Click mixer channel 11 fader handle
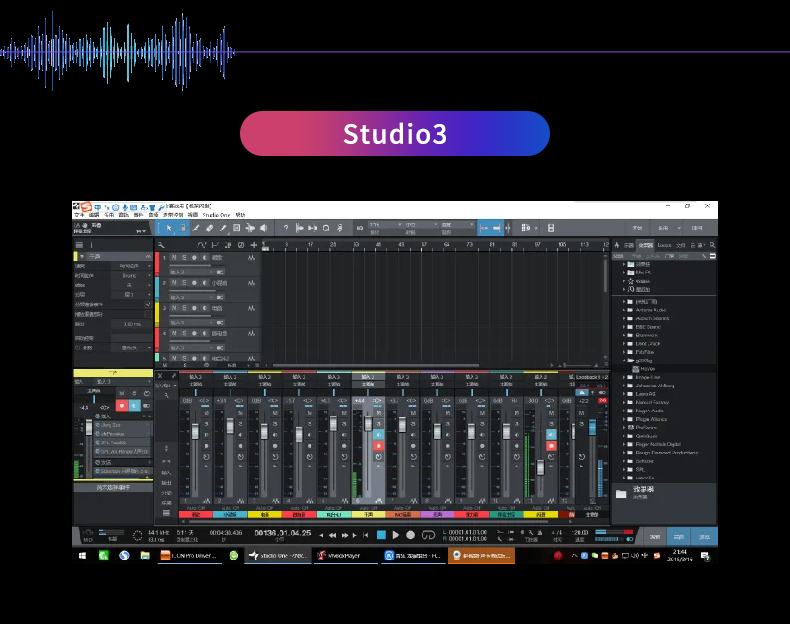 pos(541,467)
